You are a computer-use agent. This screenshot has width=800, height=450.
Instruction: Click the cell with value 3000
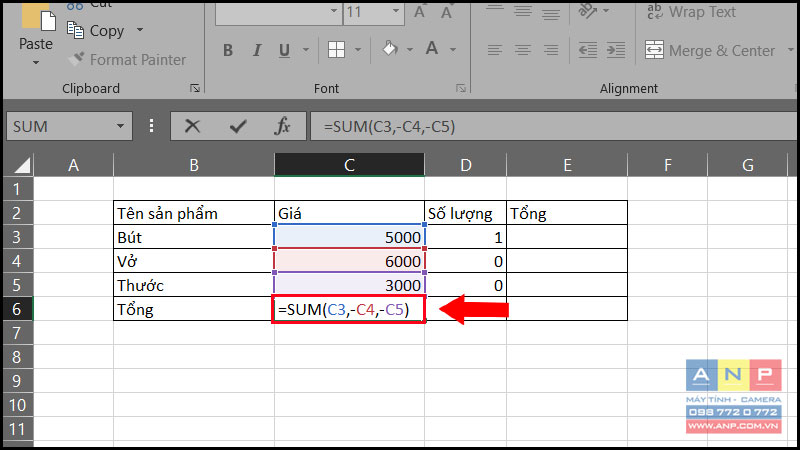coord(349,285)
